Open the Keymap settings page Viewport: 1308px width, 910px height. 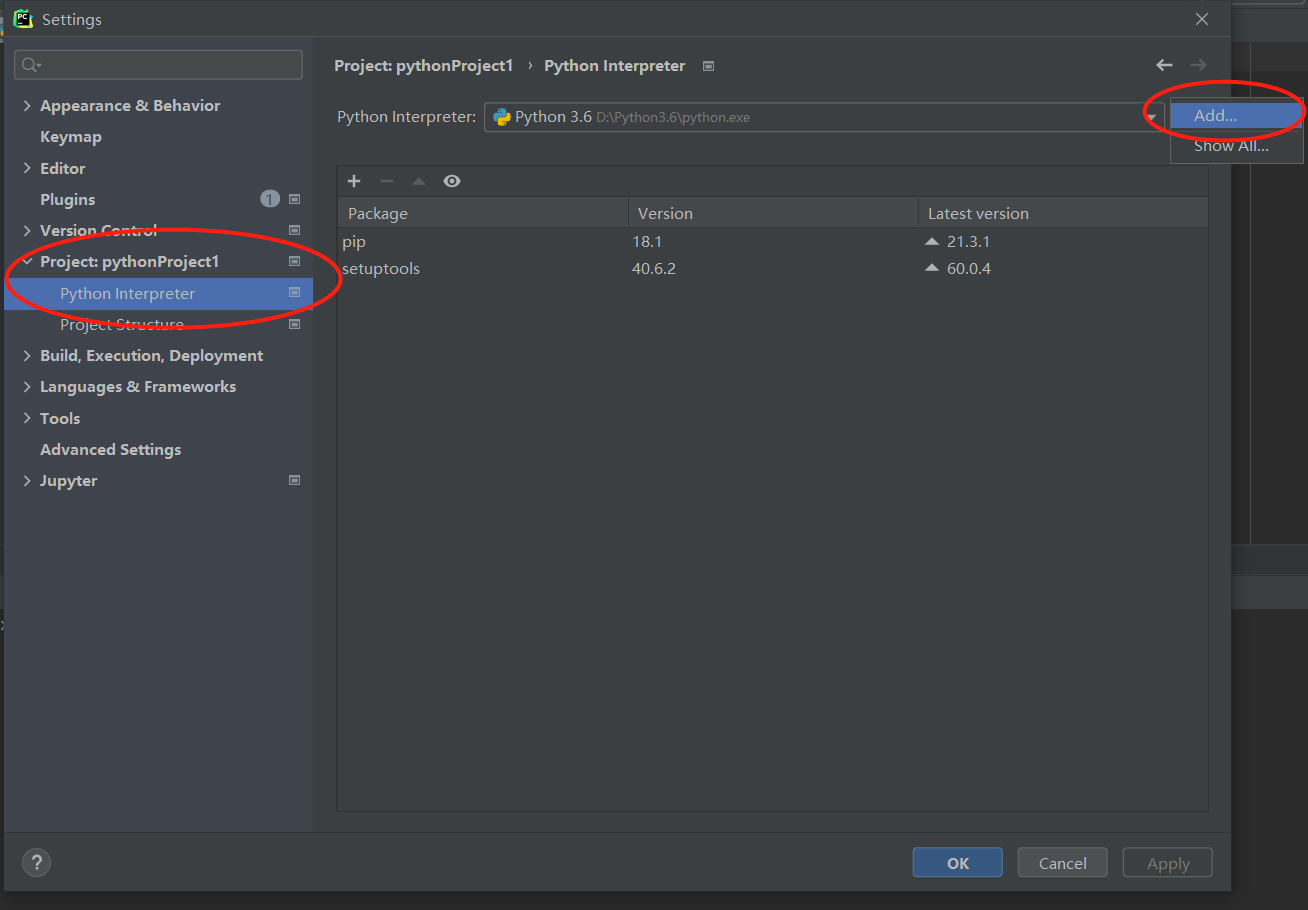point(71,136)
